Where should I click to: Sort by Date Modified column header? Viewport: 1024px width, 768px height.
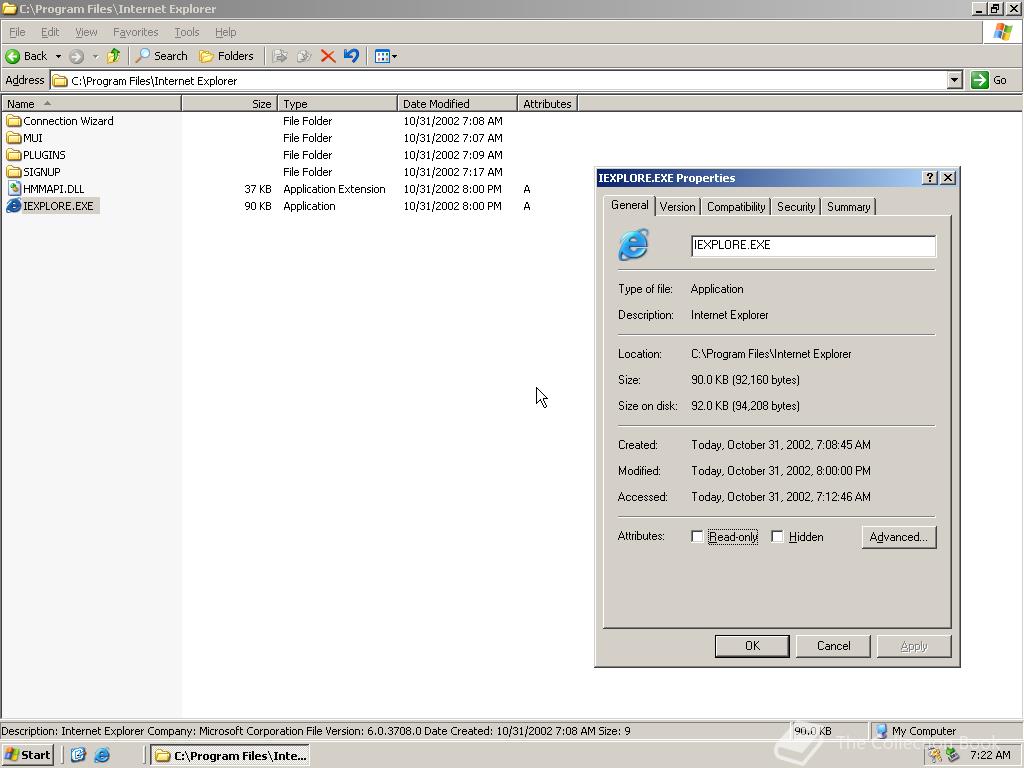pos(457,104)
